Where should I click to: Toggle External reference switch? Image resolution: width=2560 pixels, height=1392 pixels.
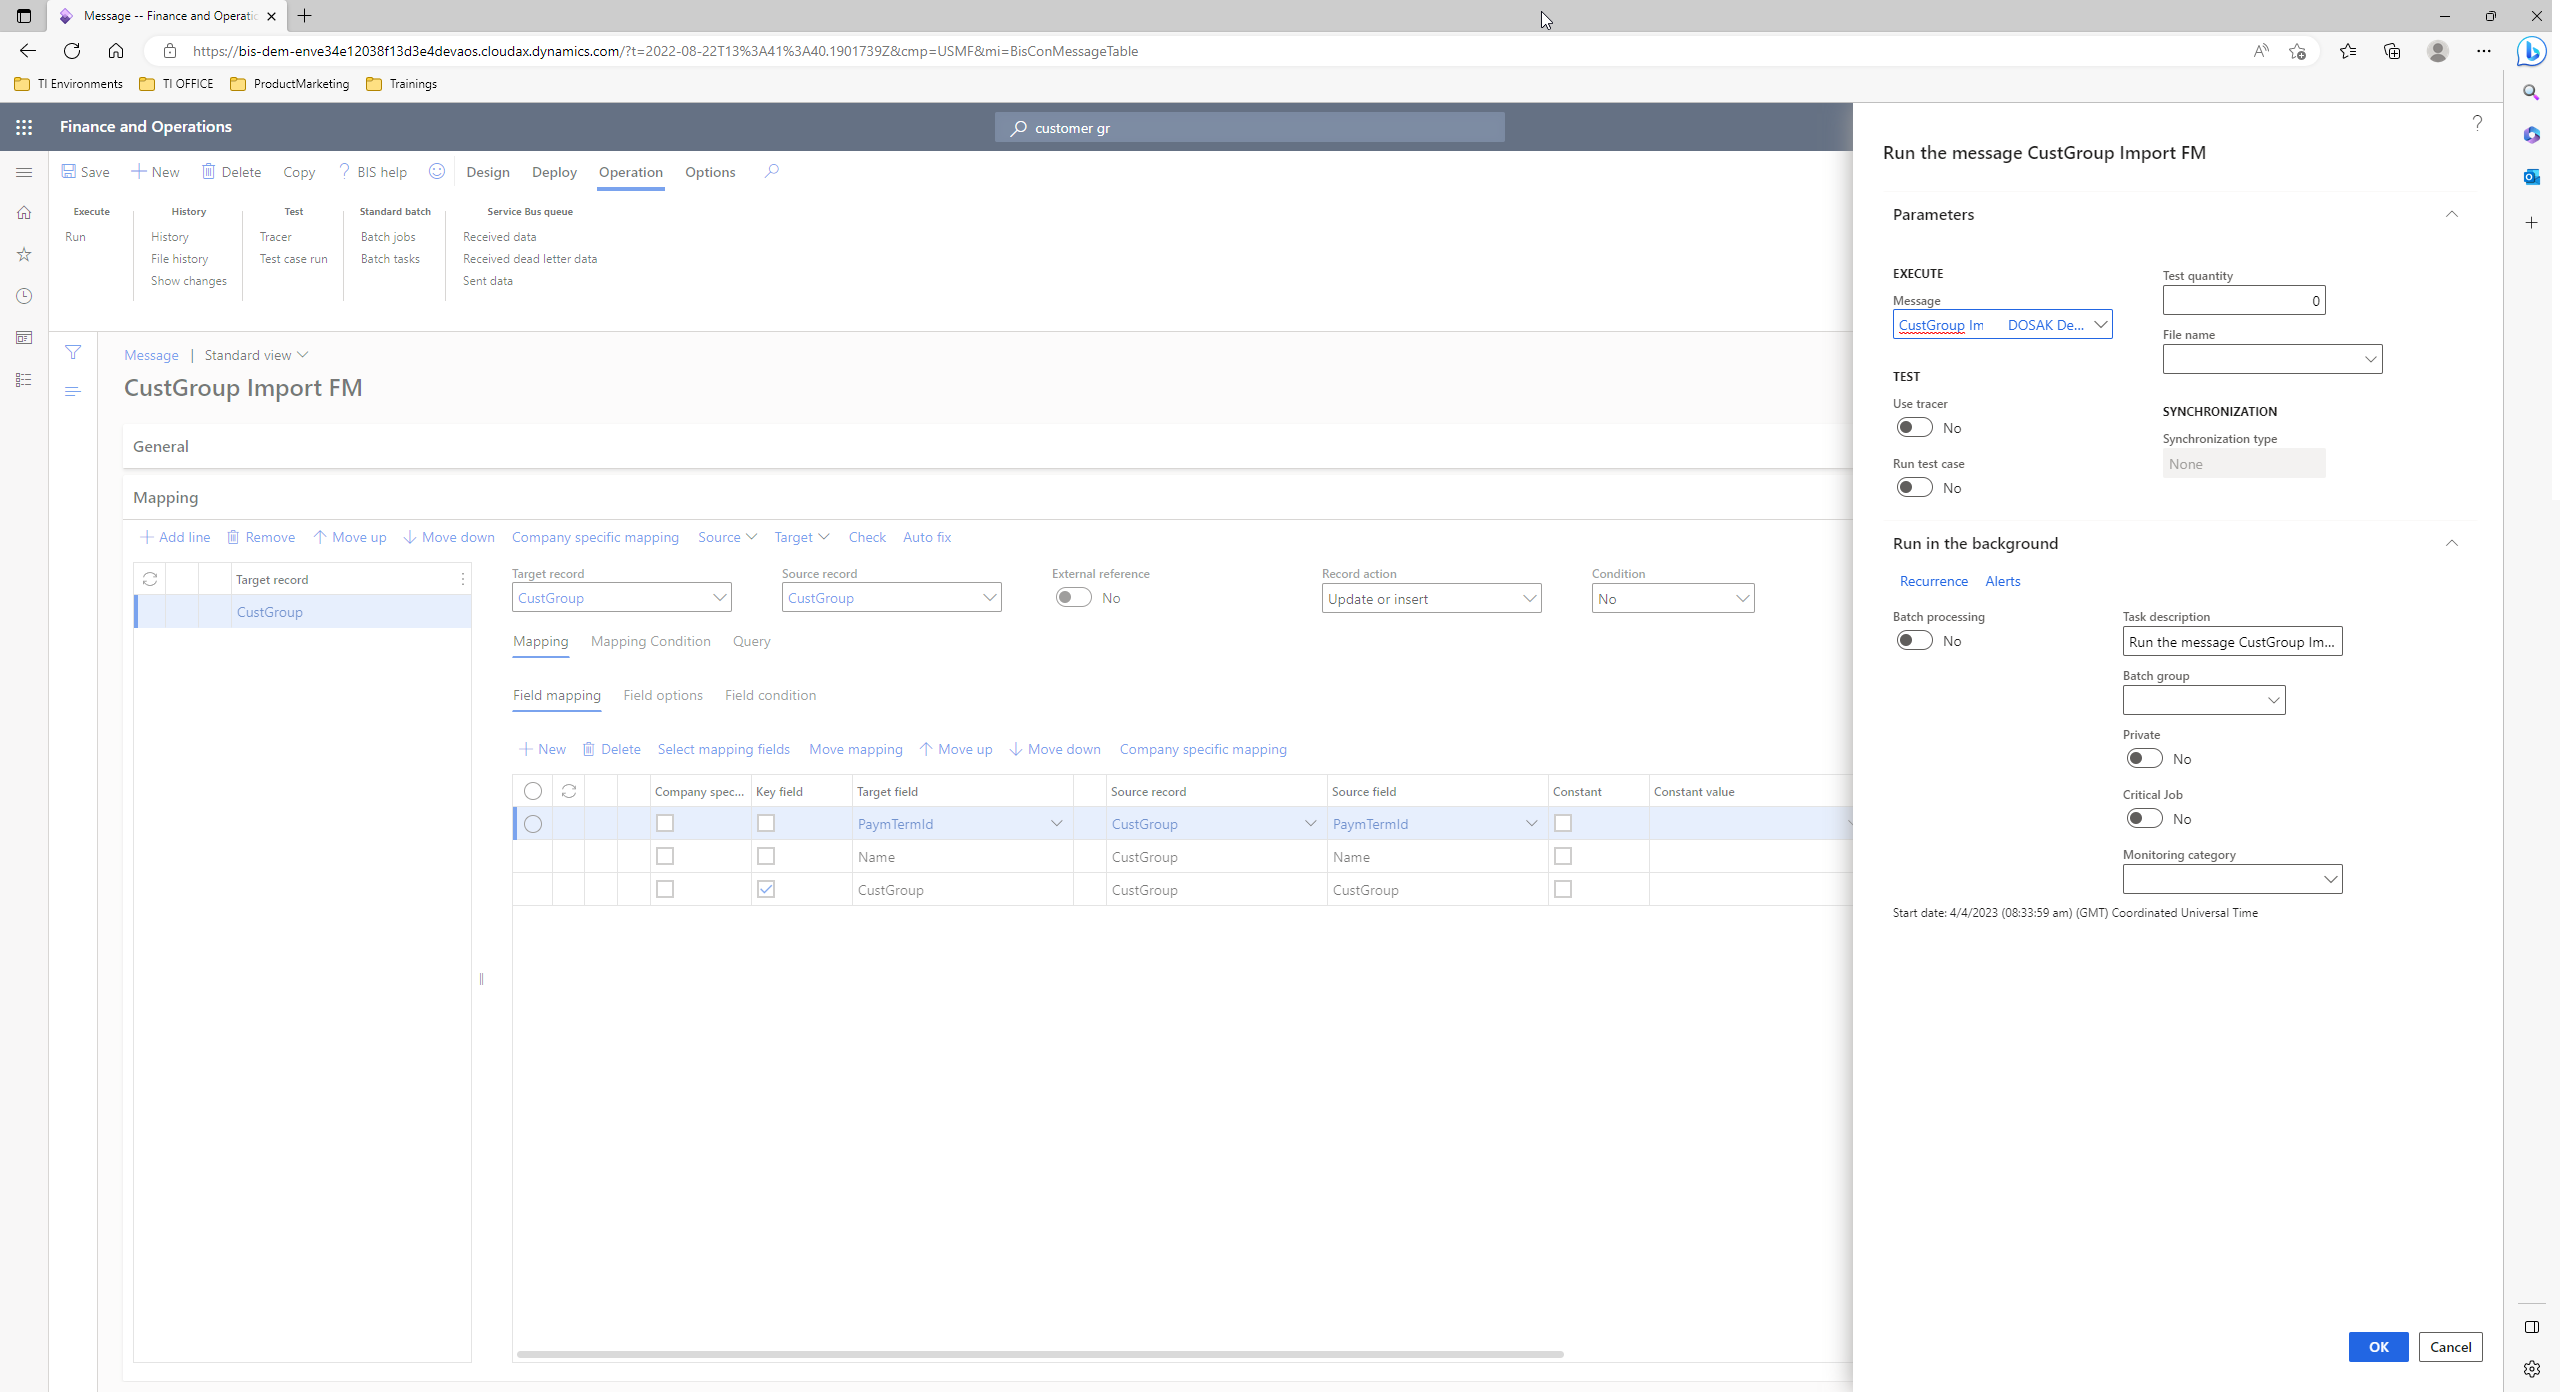pyautogui.click(x=1073, y=597)
